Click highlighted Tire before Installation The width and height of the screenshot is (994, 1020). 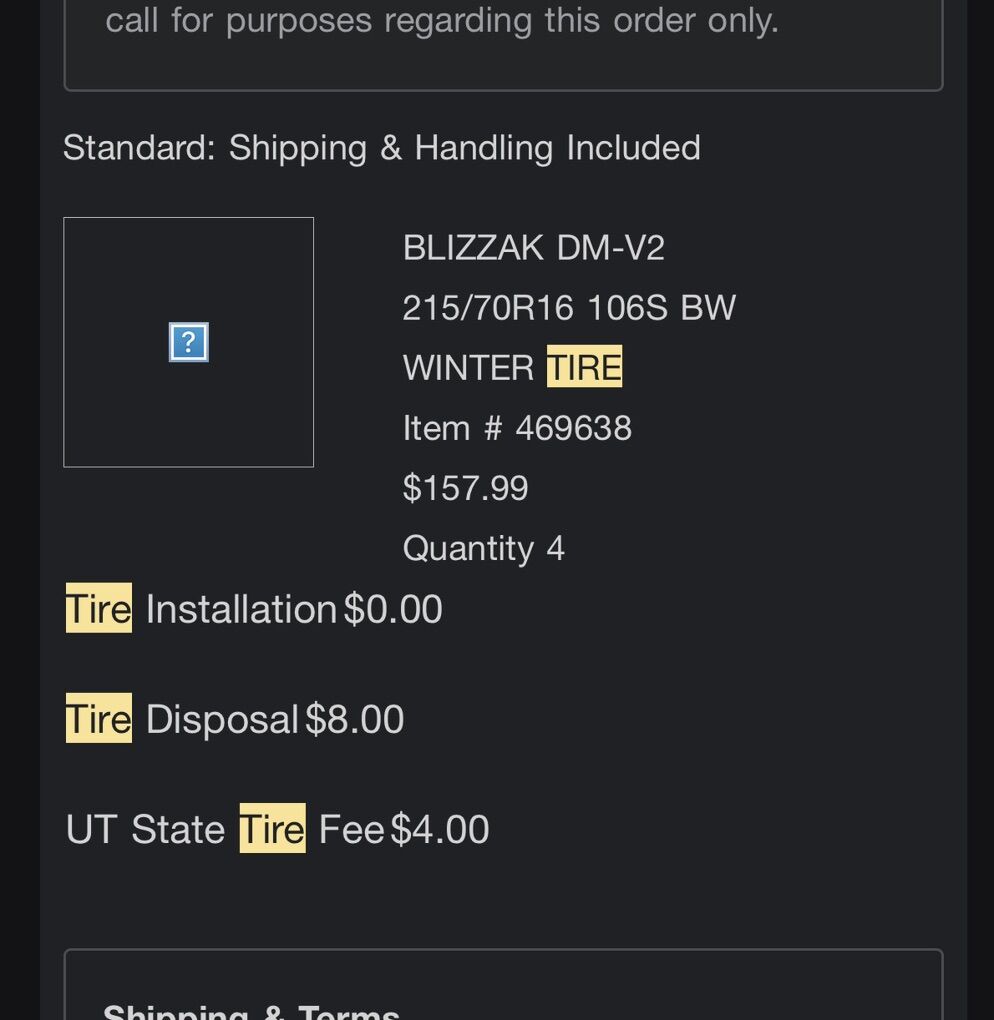(98, 609)
